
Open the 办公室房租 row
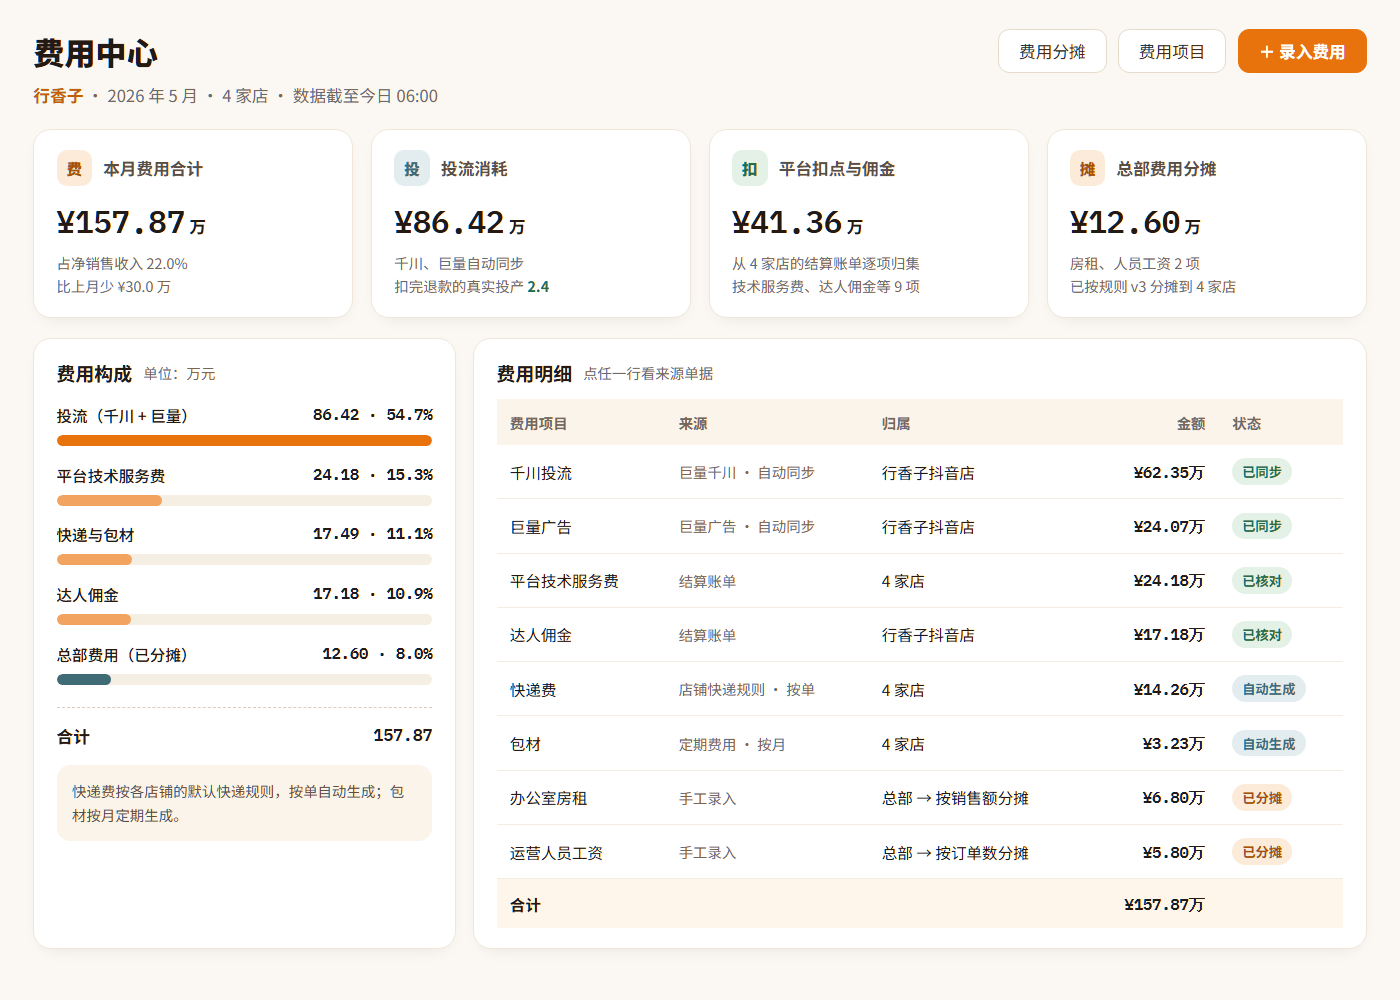click(920, 798)
